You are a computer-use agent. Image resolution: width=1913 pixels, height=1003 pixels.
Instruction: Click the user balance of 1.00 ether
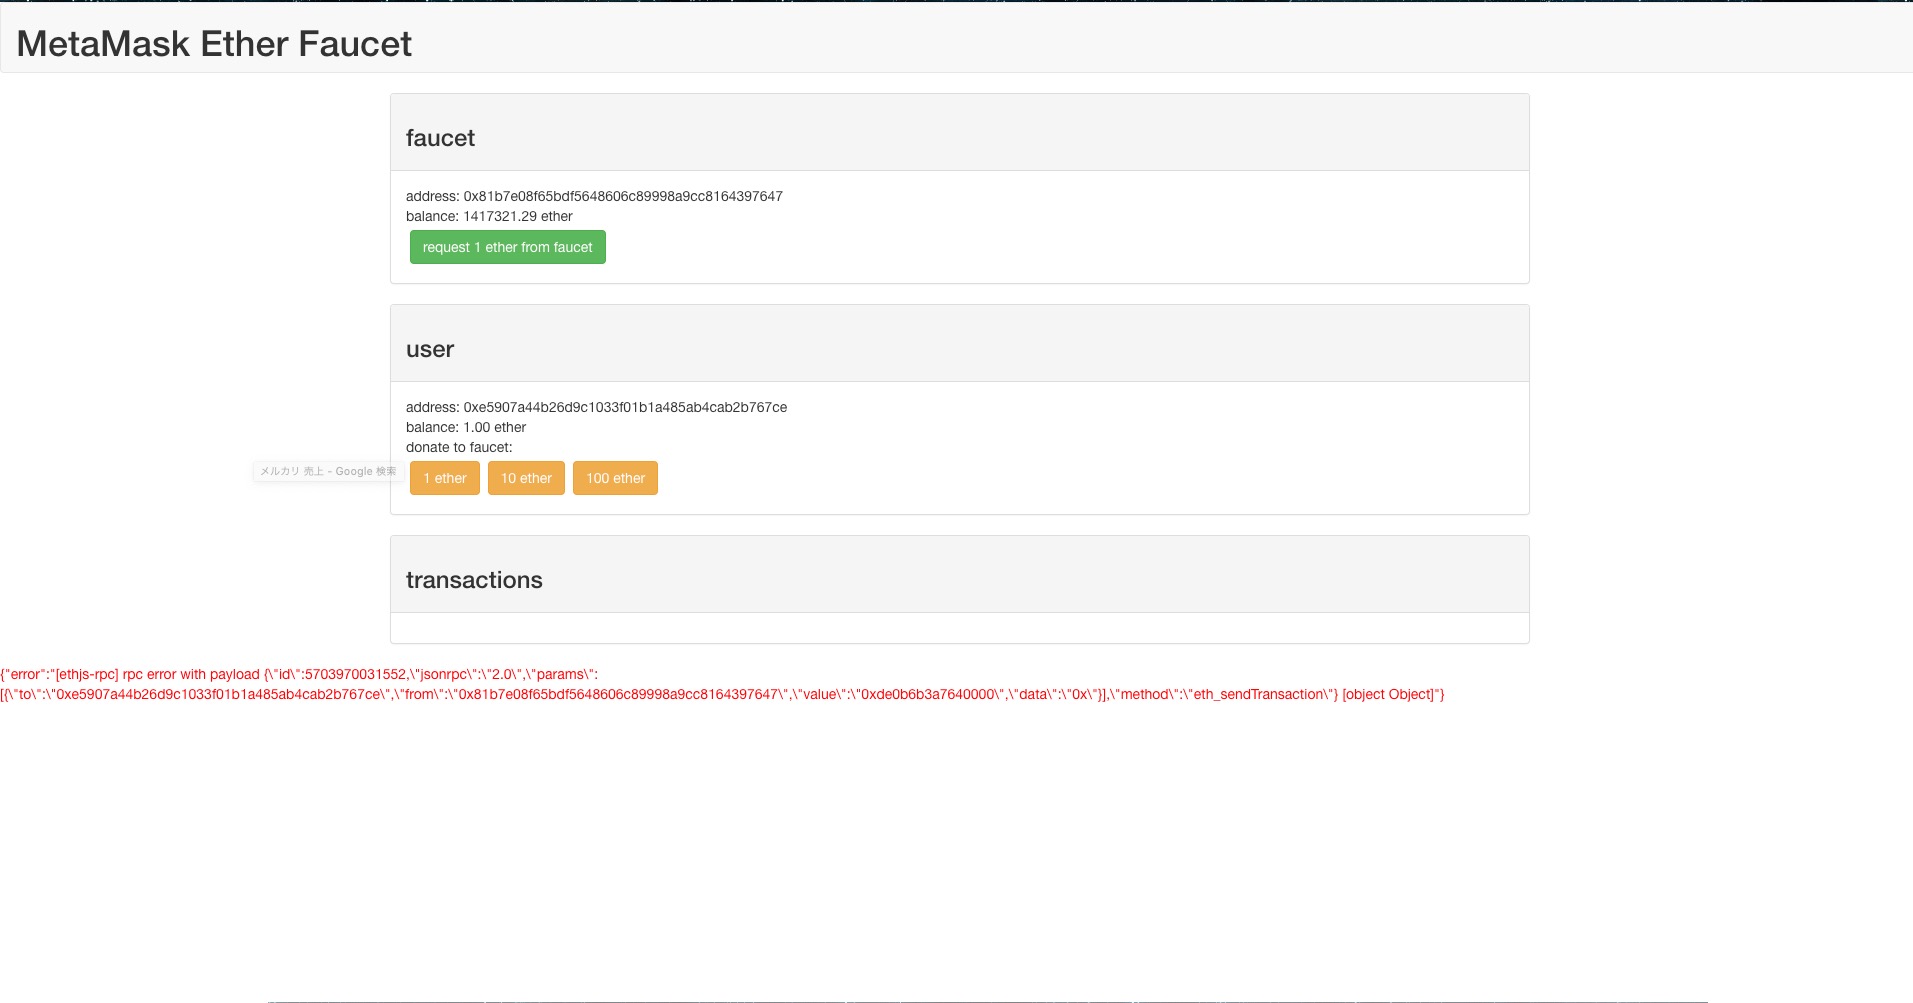click(465, 427)
